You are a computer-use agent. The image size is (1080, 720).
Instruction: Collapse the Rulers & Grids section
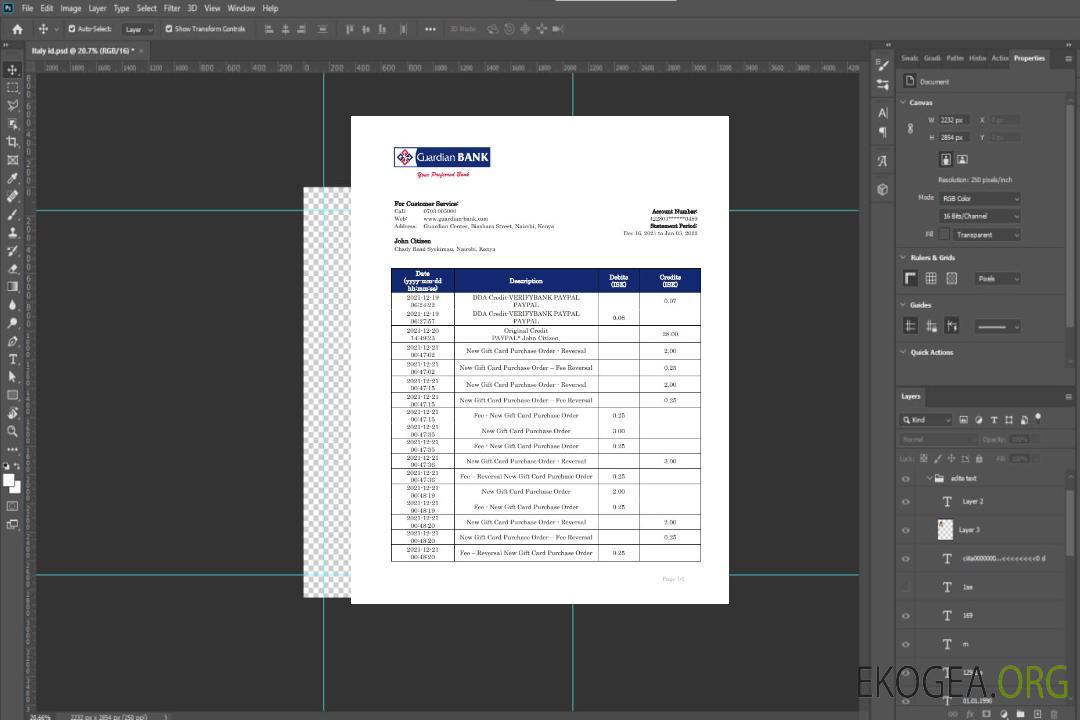tap(904, 257)
